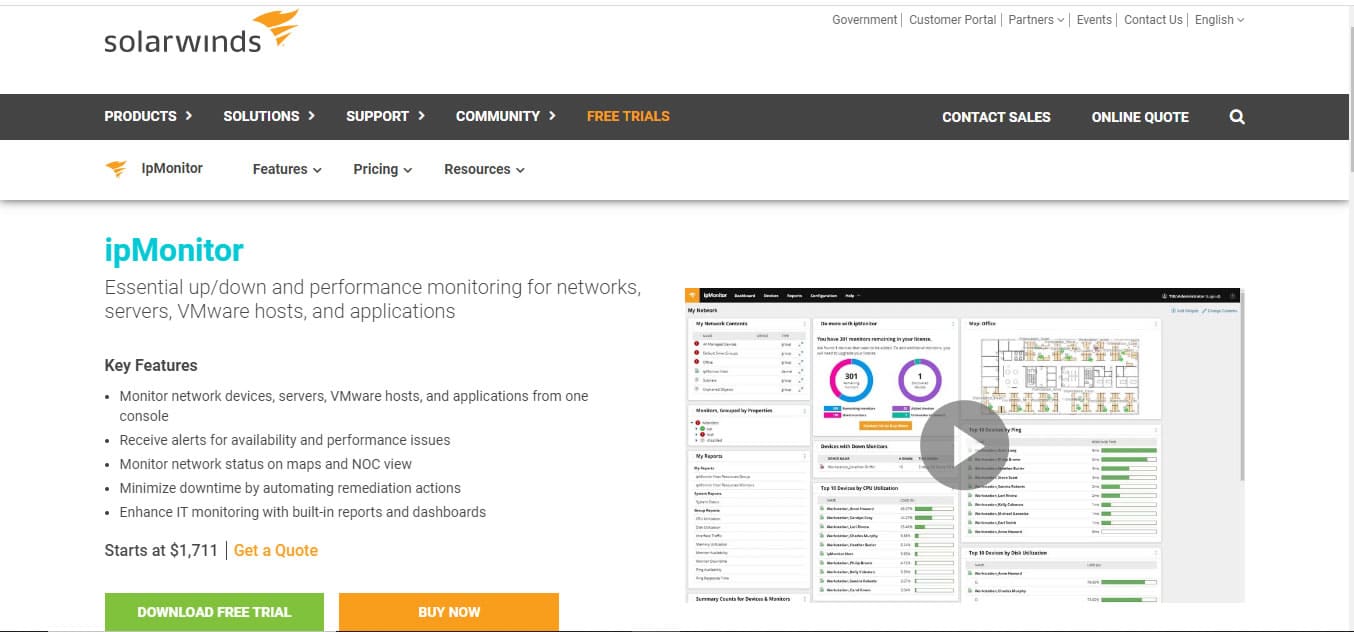Go to FREE TRIALS
The height and width of the screenshot is (632, 1354).
click(x=628, y=116)
